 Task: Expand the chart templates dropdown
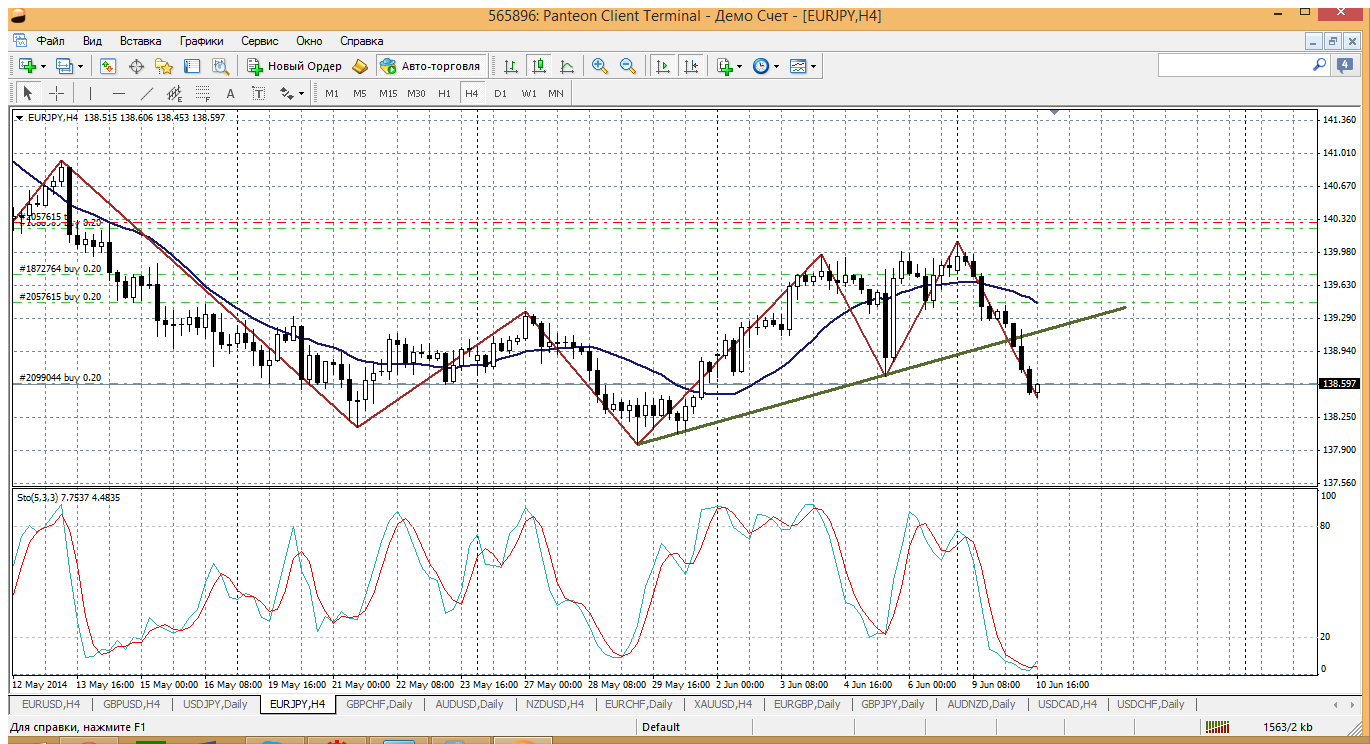814,66
